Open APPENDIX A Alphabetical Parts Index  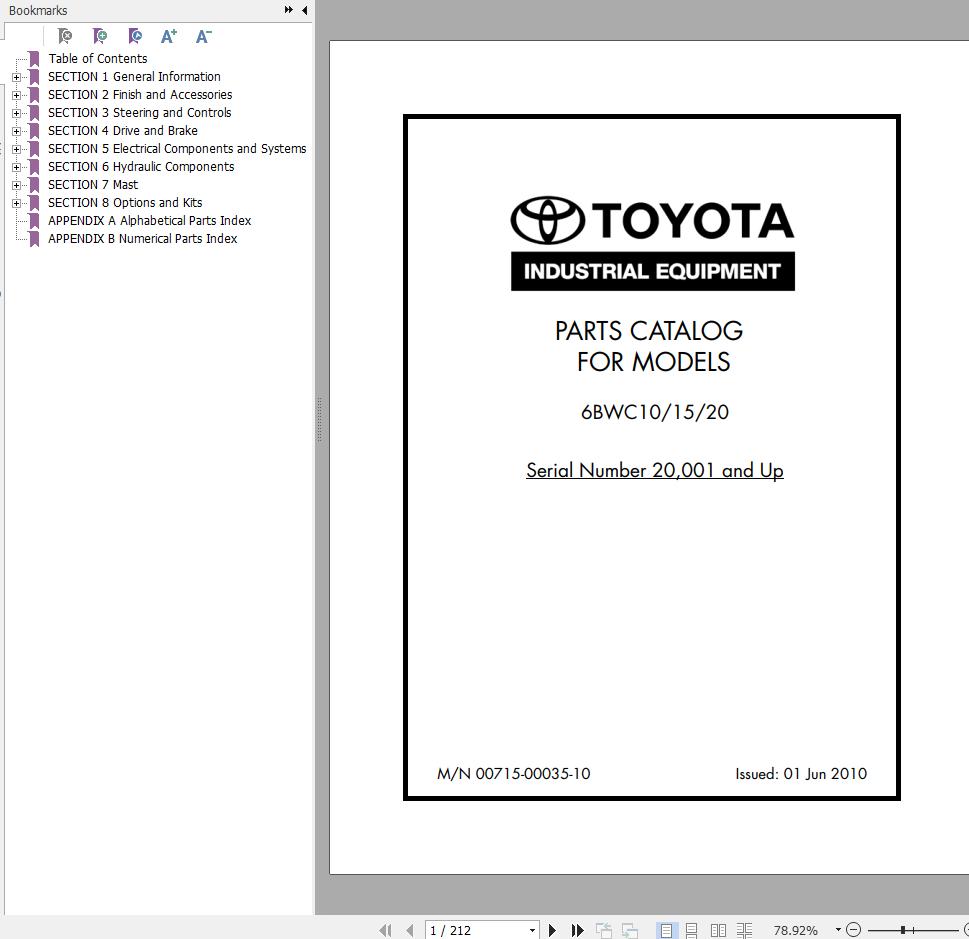149,220
